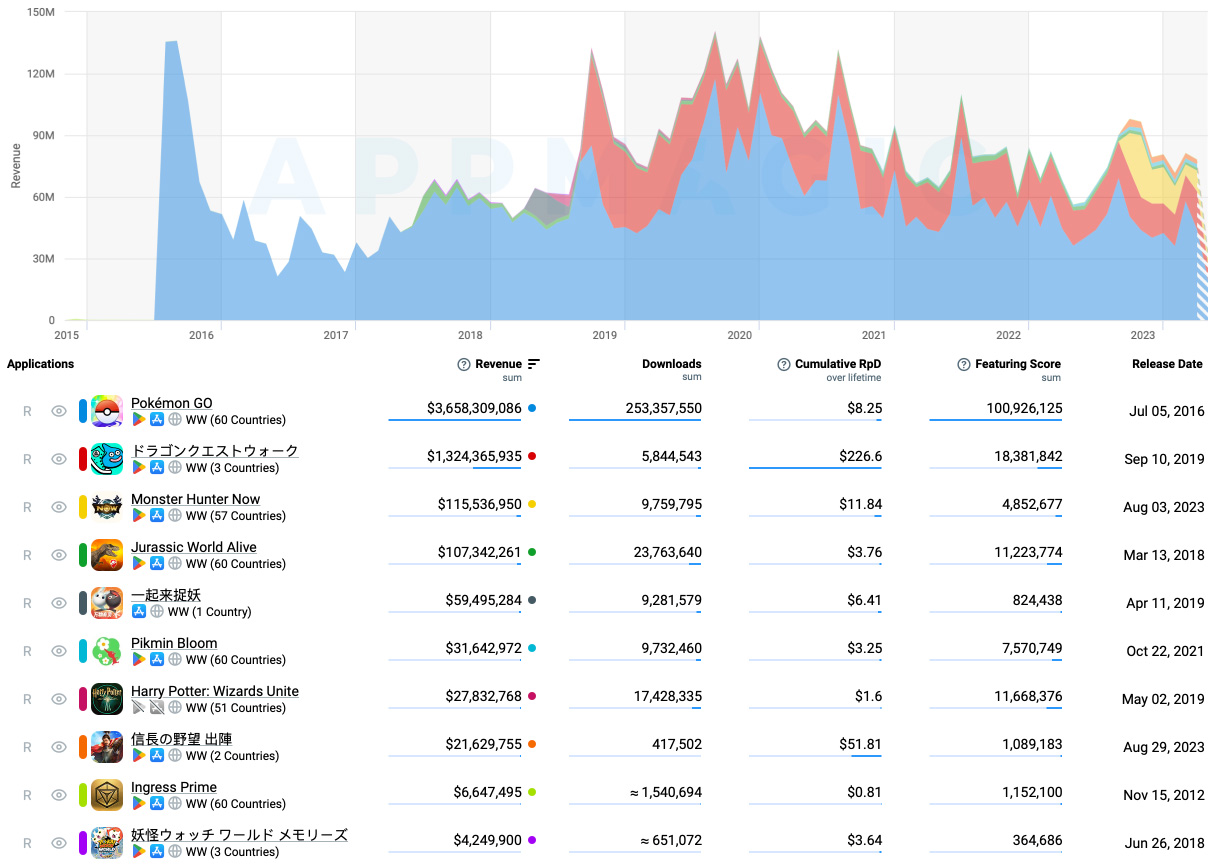Image resolution: width=1218 pixels, height=866 pixels.
Task: Sort table by Cumulative RpD header
Action: (838, 364)
